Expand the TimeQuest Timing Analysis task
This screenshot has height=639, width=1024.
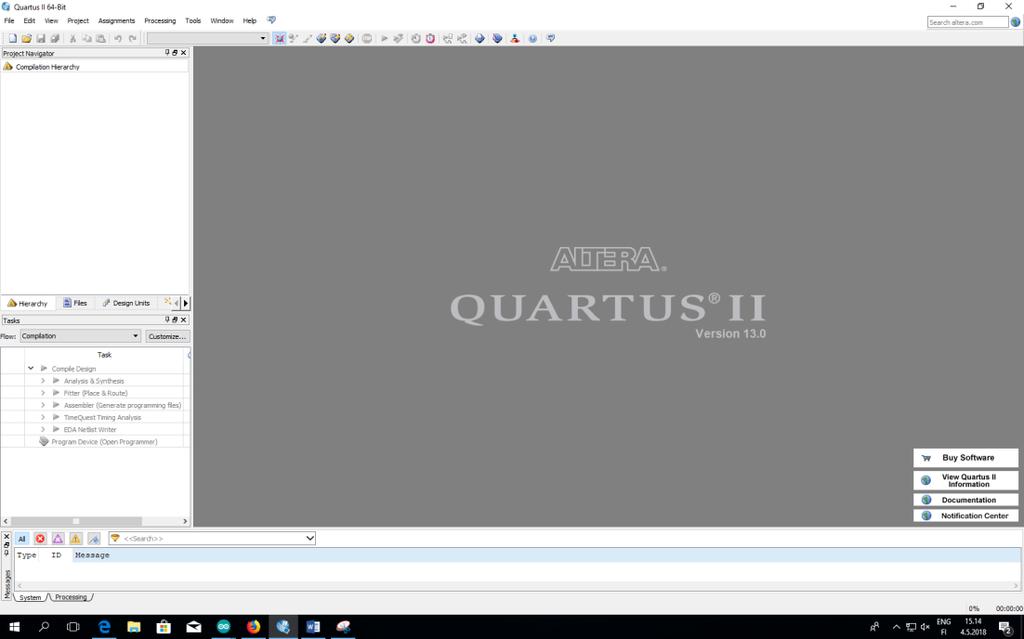tap(43, 418)
